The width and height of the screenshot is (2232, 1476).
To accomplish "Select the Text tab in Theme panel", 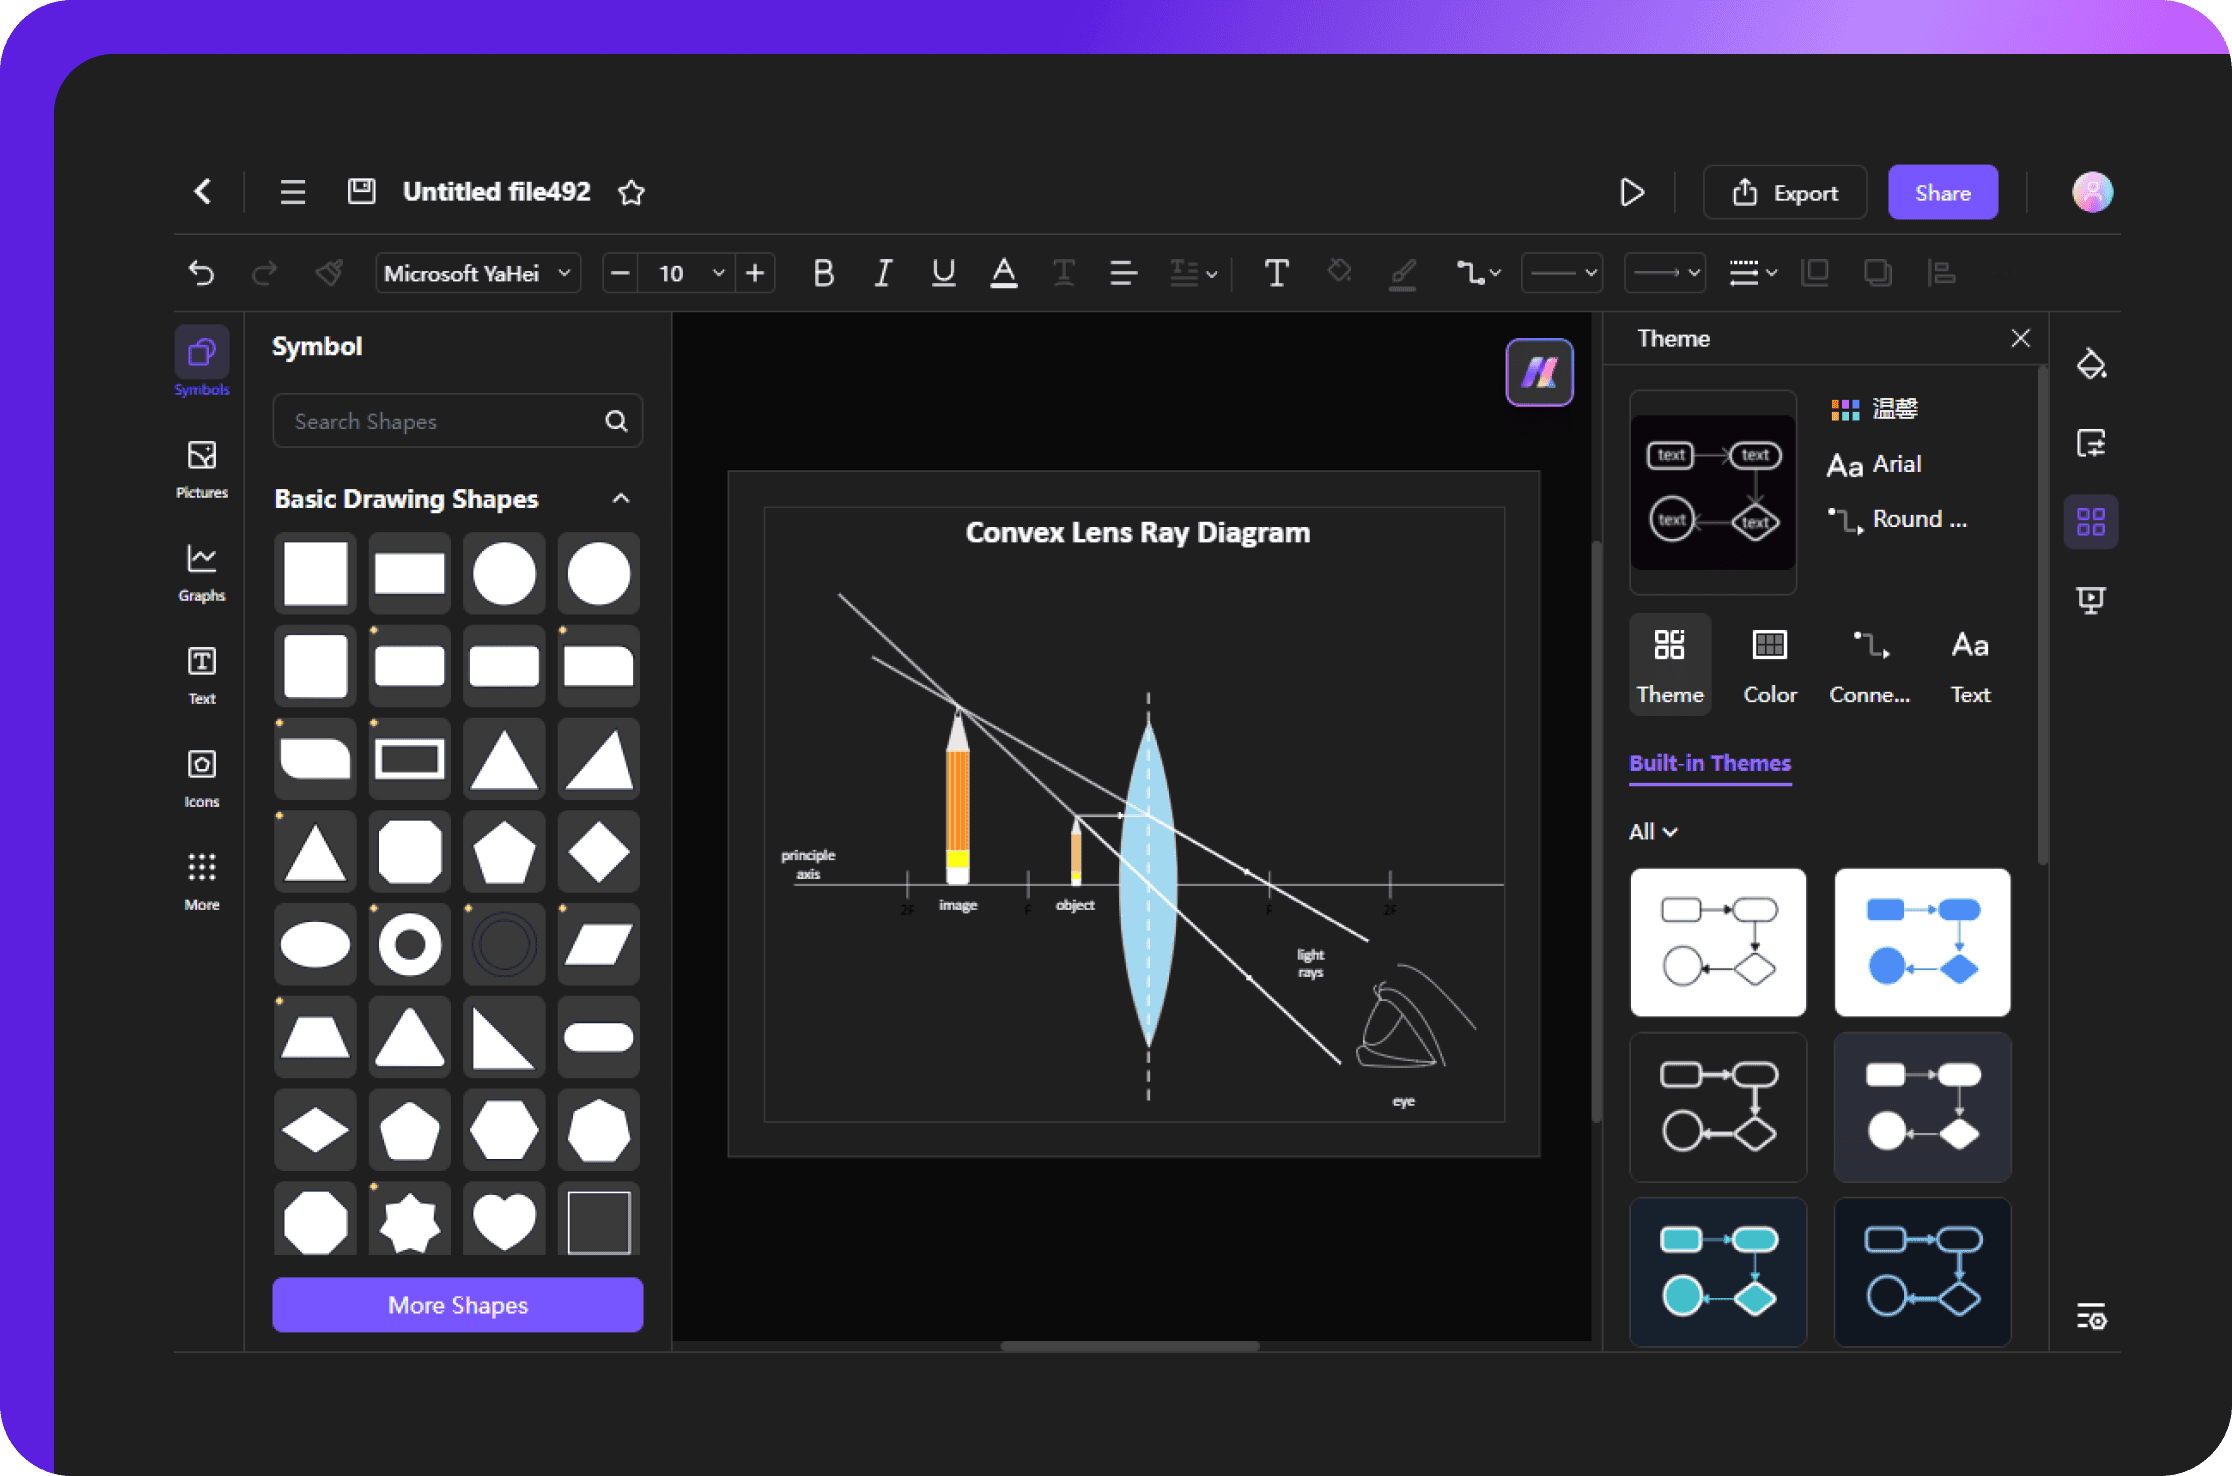I will coord(1972,667).
